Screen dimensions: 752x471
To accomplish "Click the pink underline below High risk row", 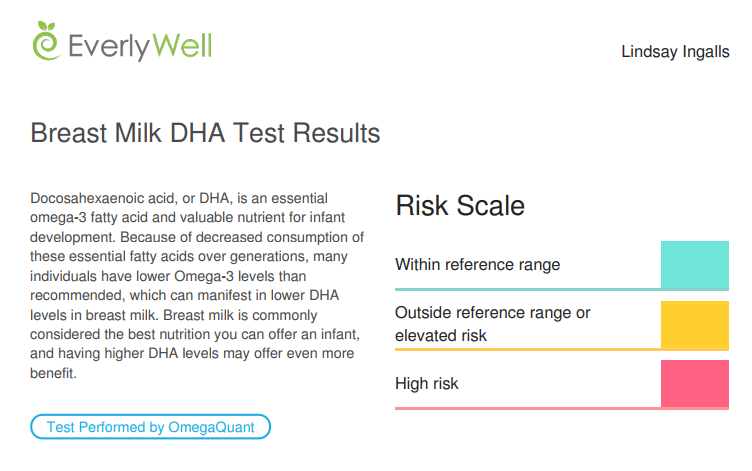I will click(562, 408).
